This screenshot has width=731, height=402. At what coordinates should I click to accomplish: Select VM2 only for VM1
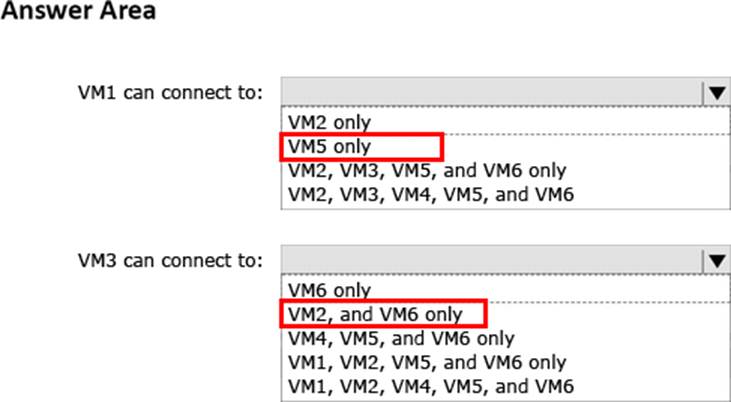coord(329,123)
